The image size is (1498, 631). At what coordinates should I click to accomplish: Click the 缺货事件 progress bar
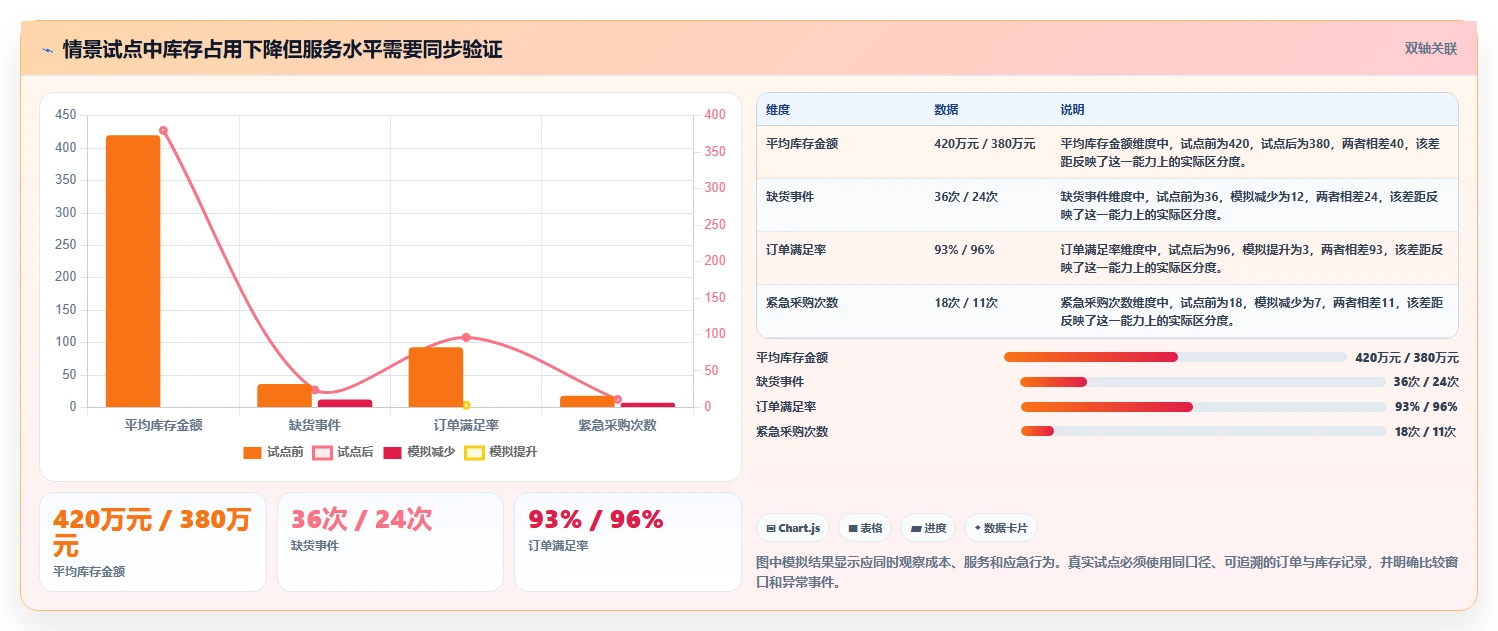point(1202,382)
